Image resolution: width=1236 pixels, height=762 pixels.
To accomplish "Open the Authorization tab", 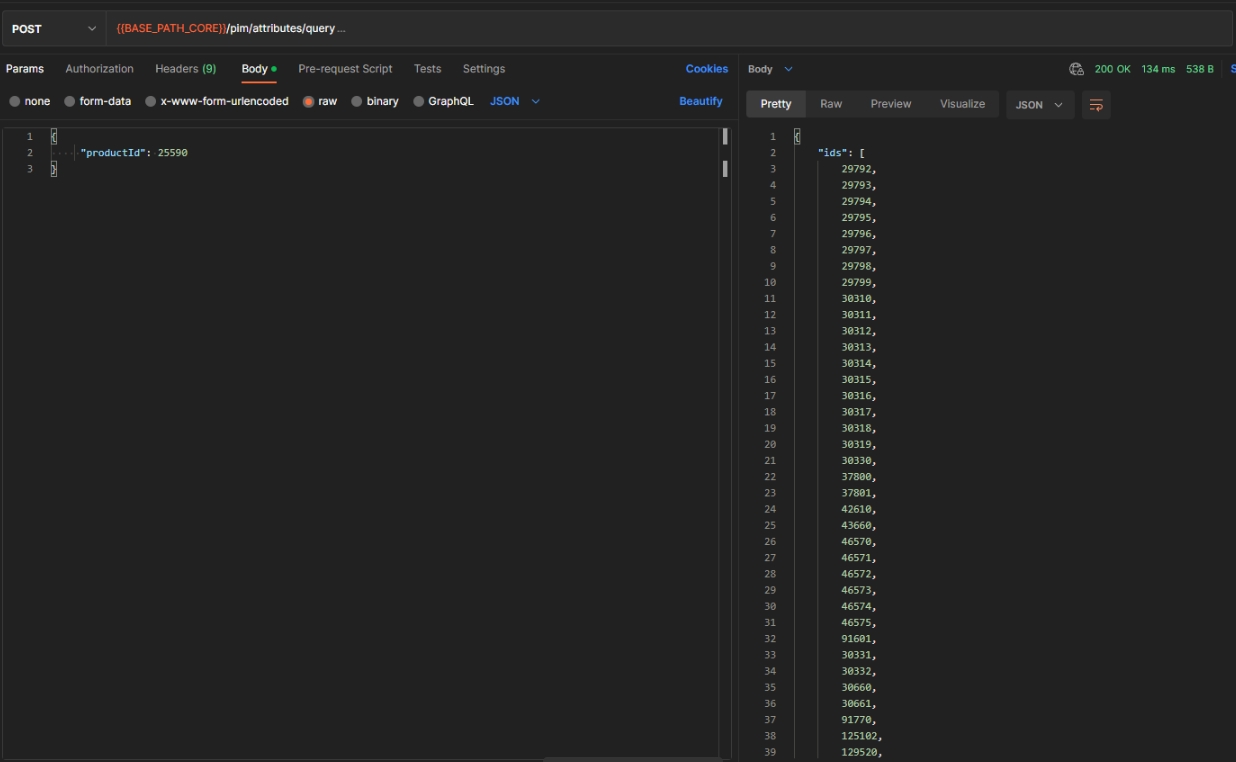I will point(99,69).
